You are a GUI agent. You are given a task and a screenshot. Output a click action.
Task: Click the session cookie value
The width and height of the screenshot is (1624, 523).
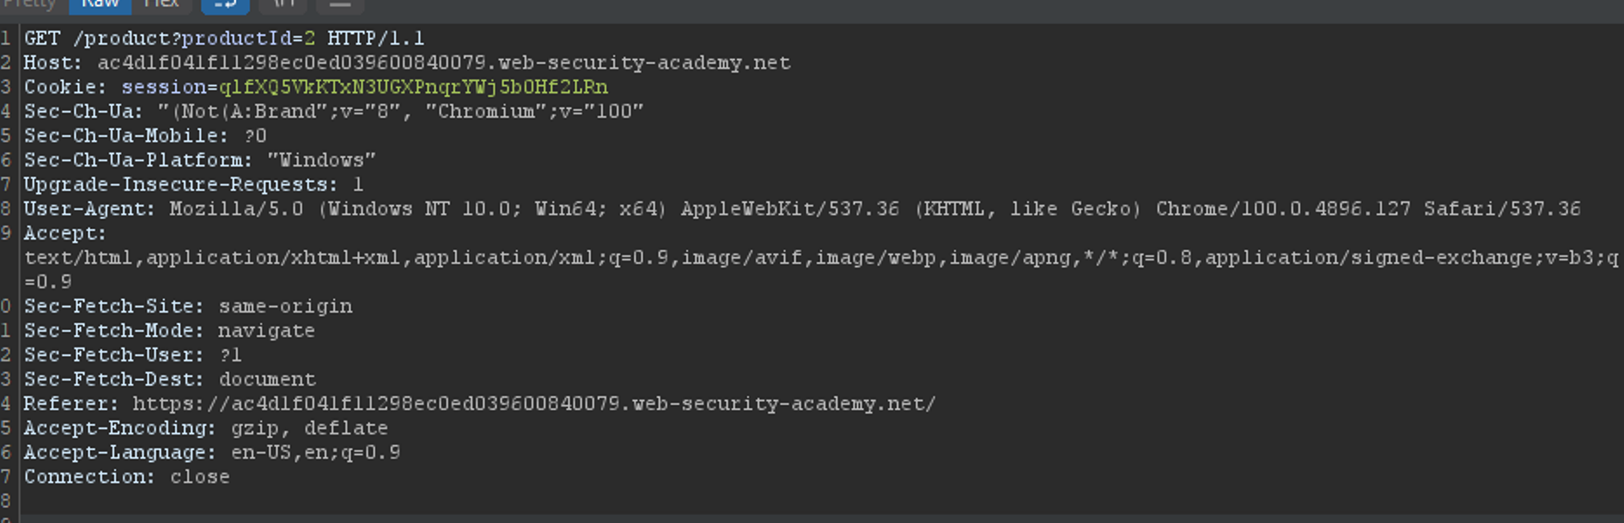(x=413, y=88)
